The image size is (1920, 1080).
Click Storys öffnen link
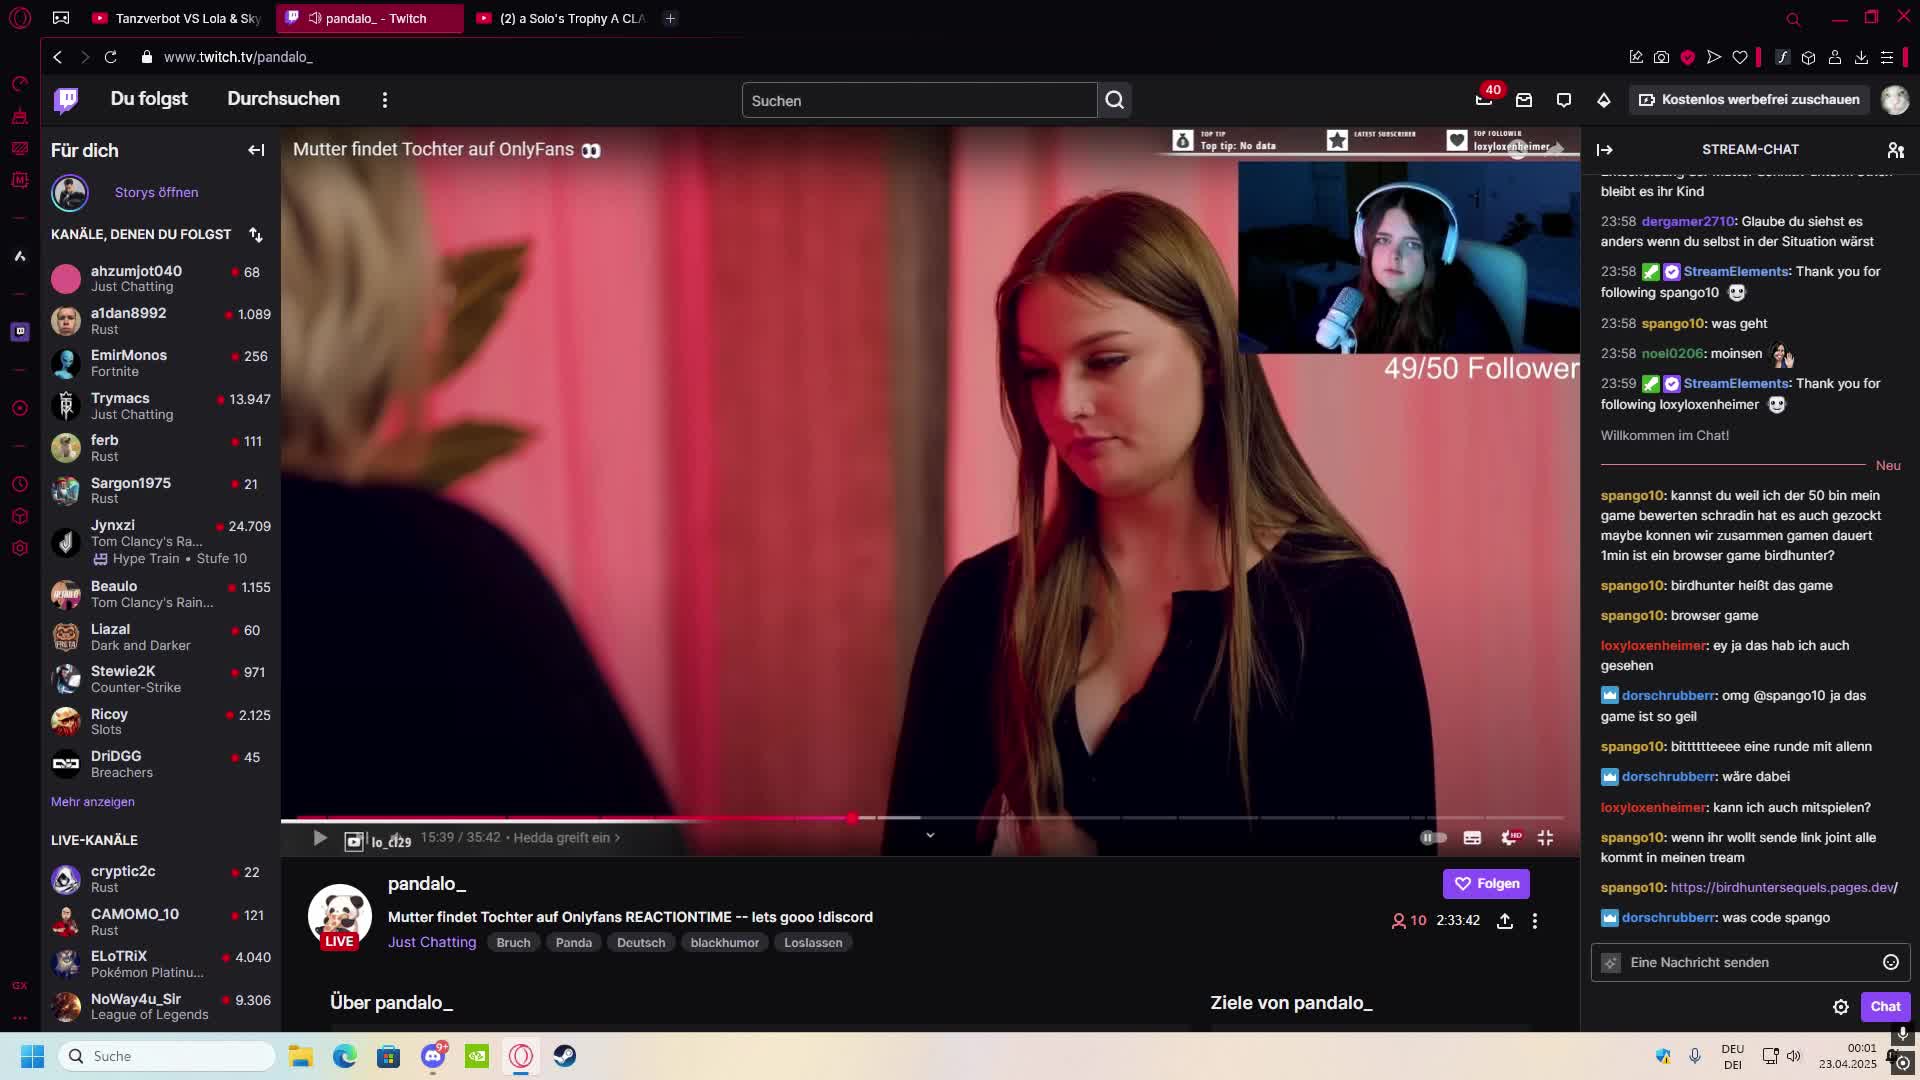[x=156, y=193]
